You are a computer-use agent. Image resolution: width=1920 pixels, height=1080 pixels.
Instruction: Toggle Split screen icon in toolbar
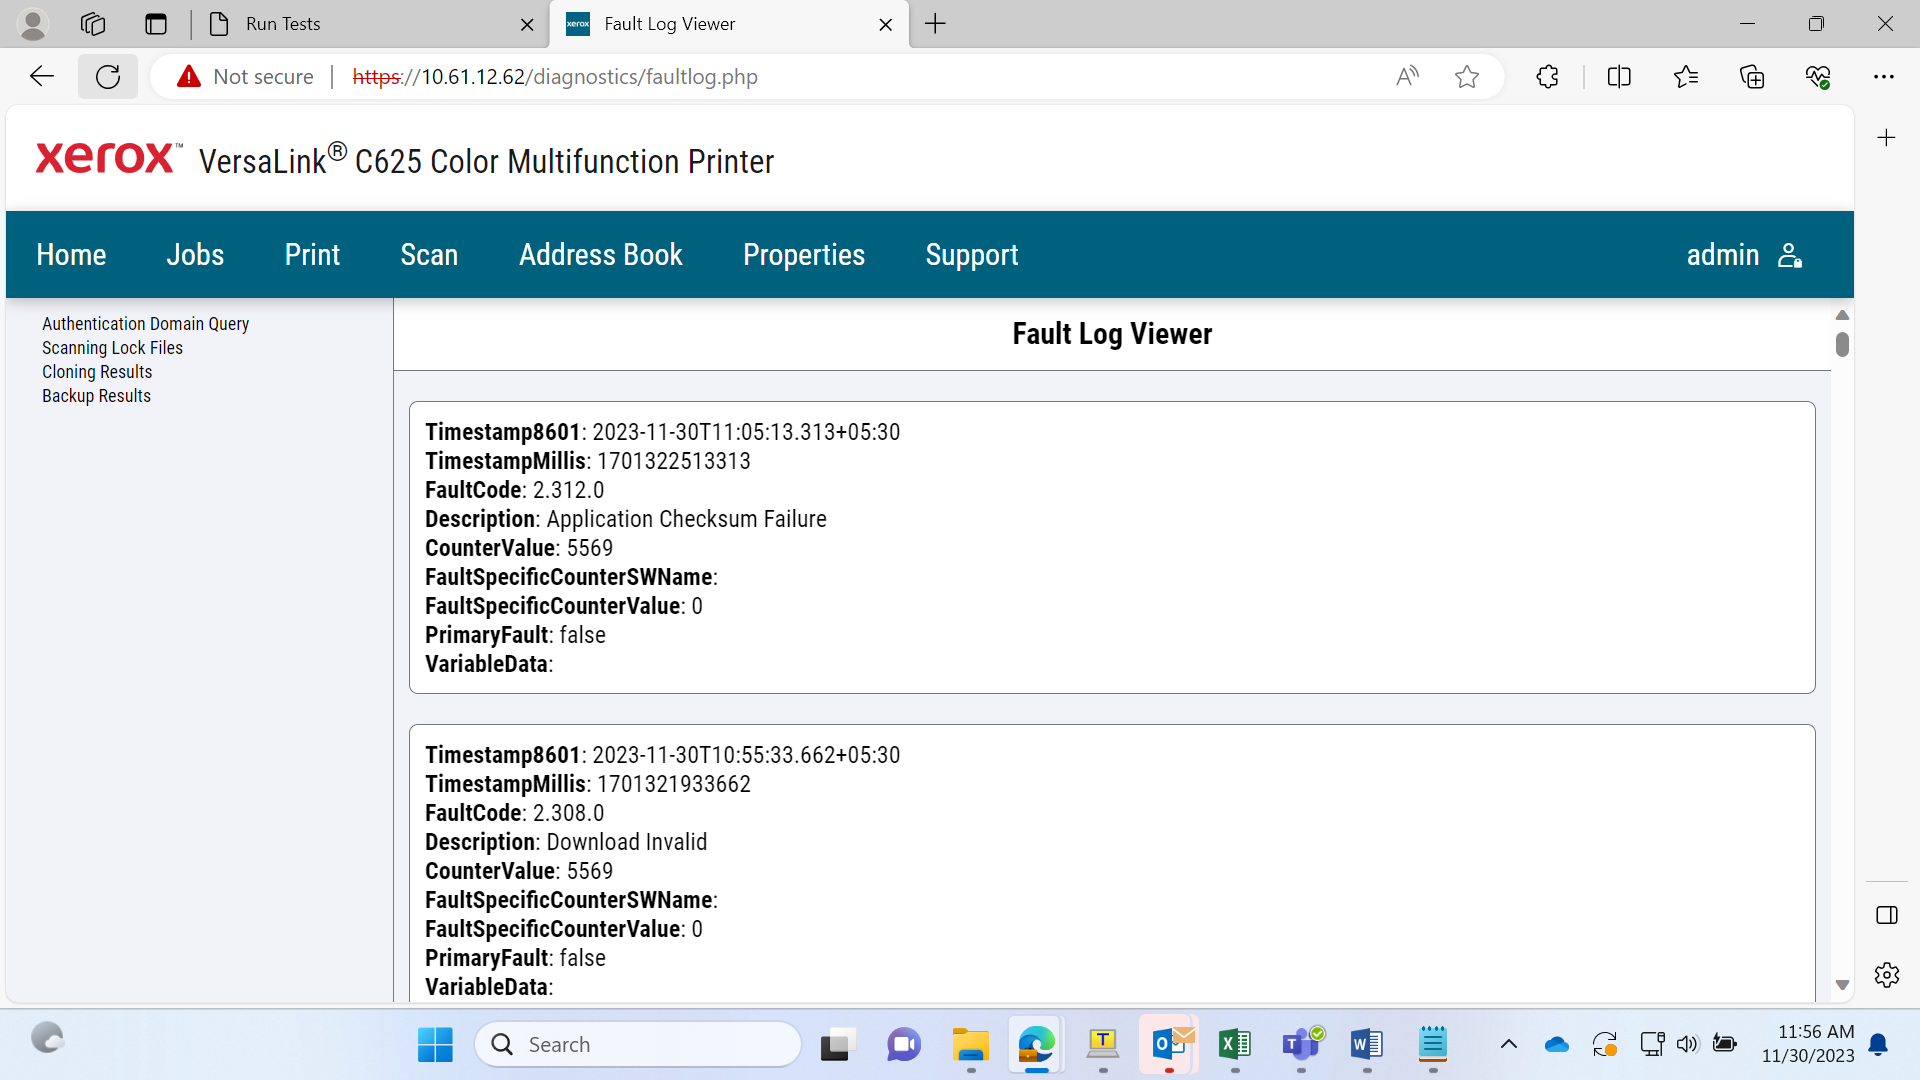click(1619, 77)
